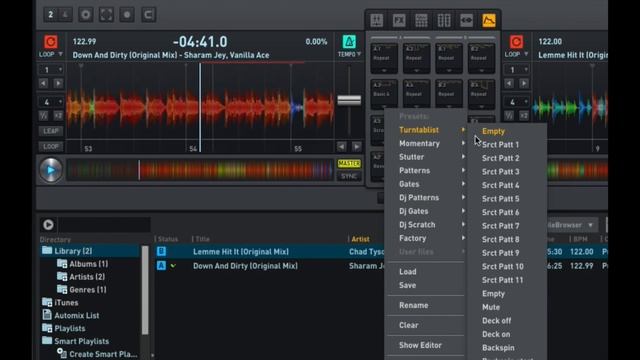Image resolution: width=640 pixels, height=360 pixels.
Task: Move deck B loop left with arrow
Action: pyautogui.click(x=509, y=83)
